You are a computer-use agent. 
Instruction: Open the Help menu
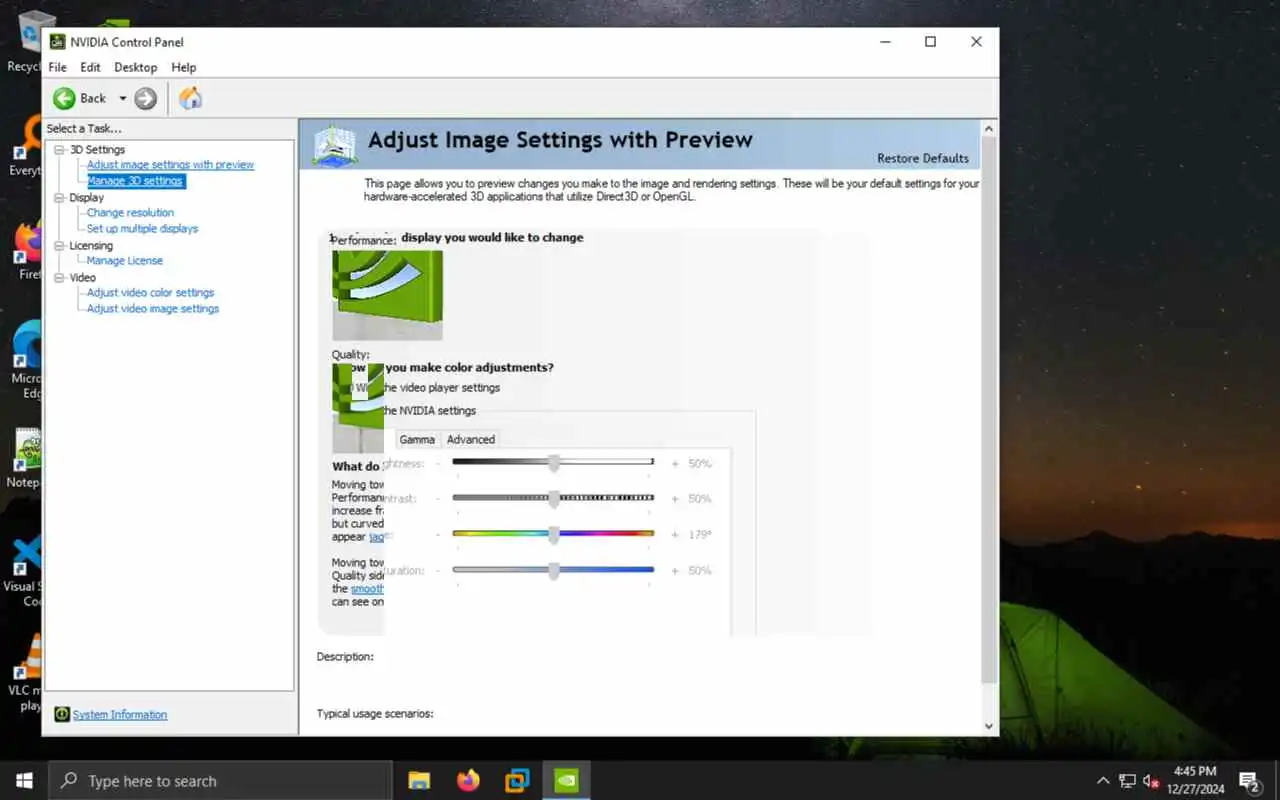point(184,67)
